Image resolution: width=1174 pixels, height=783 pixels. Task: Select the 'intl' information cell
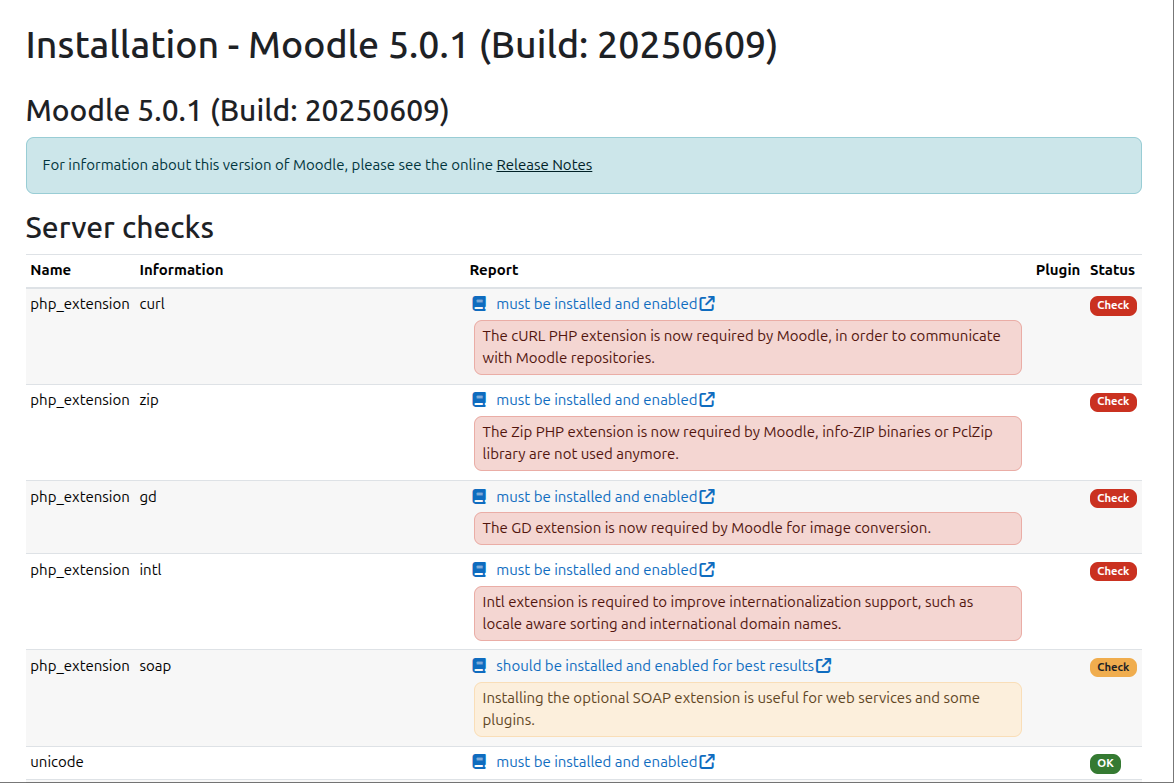(150, 570)
